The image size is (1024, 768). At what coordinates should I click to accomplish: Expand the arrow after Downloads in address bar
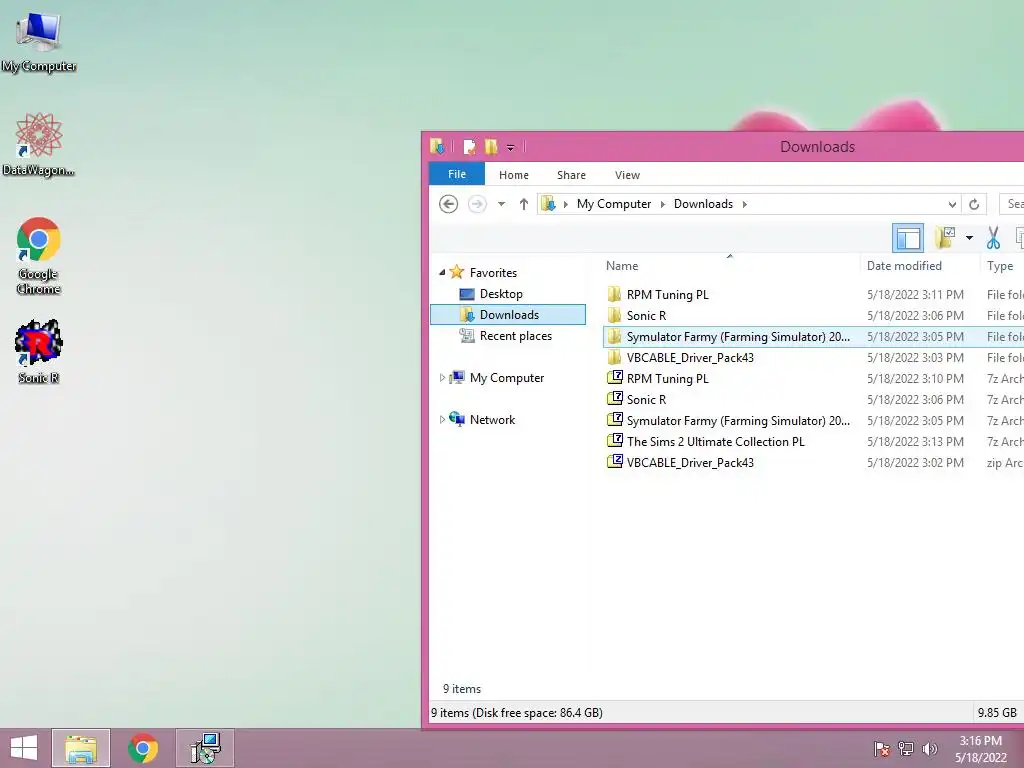pos(744,204)
